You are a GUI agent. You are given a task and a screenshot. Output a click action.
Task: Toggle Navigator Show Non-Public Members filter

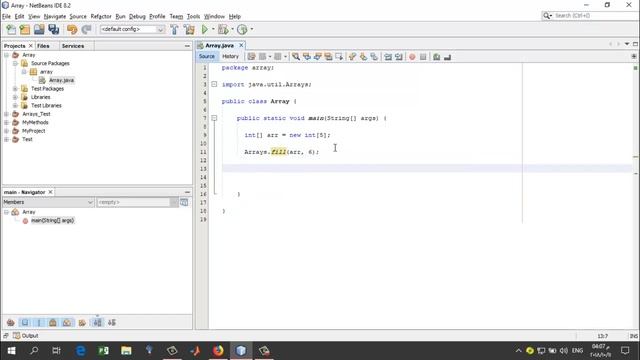click(53, 323)
